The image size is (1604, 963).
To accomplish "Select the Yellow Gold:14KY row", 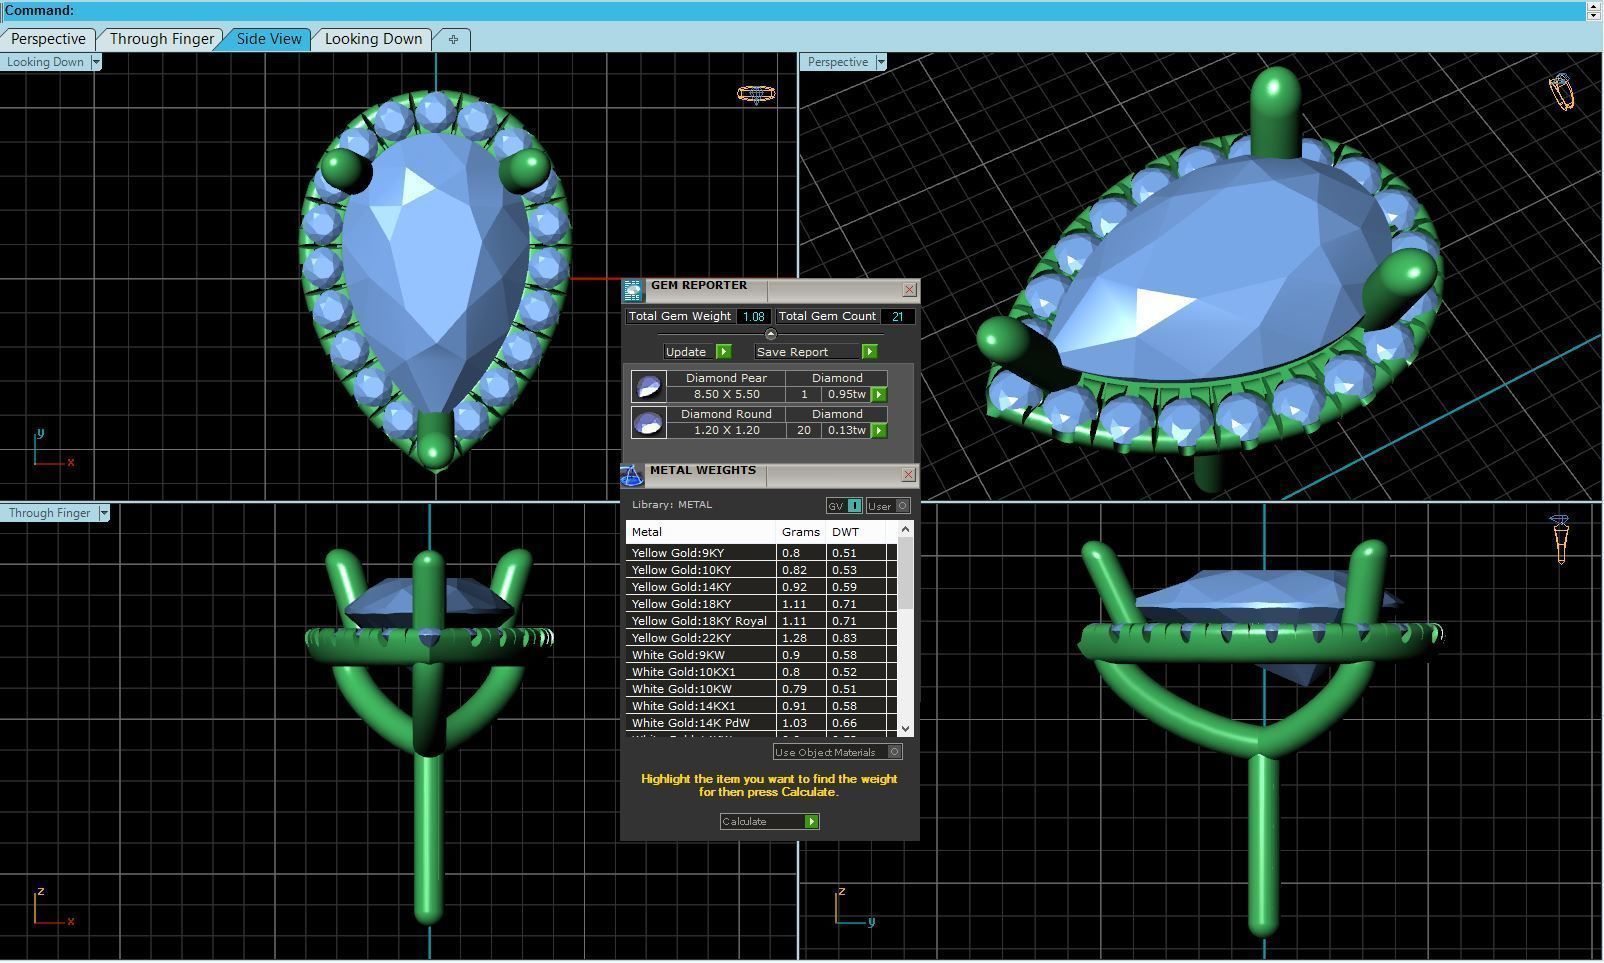I will pyautogui.click(x=760, y=587).
